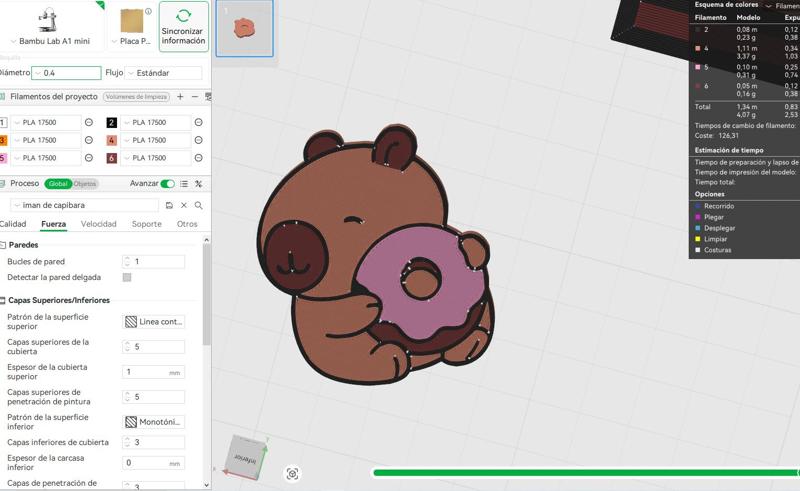Image resolution: width=800 pixels, height=491 pixels.
Task: Click the edit icon for filament 5
Action: click(89, 158)
